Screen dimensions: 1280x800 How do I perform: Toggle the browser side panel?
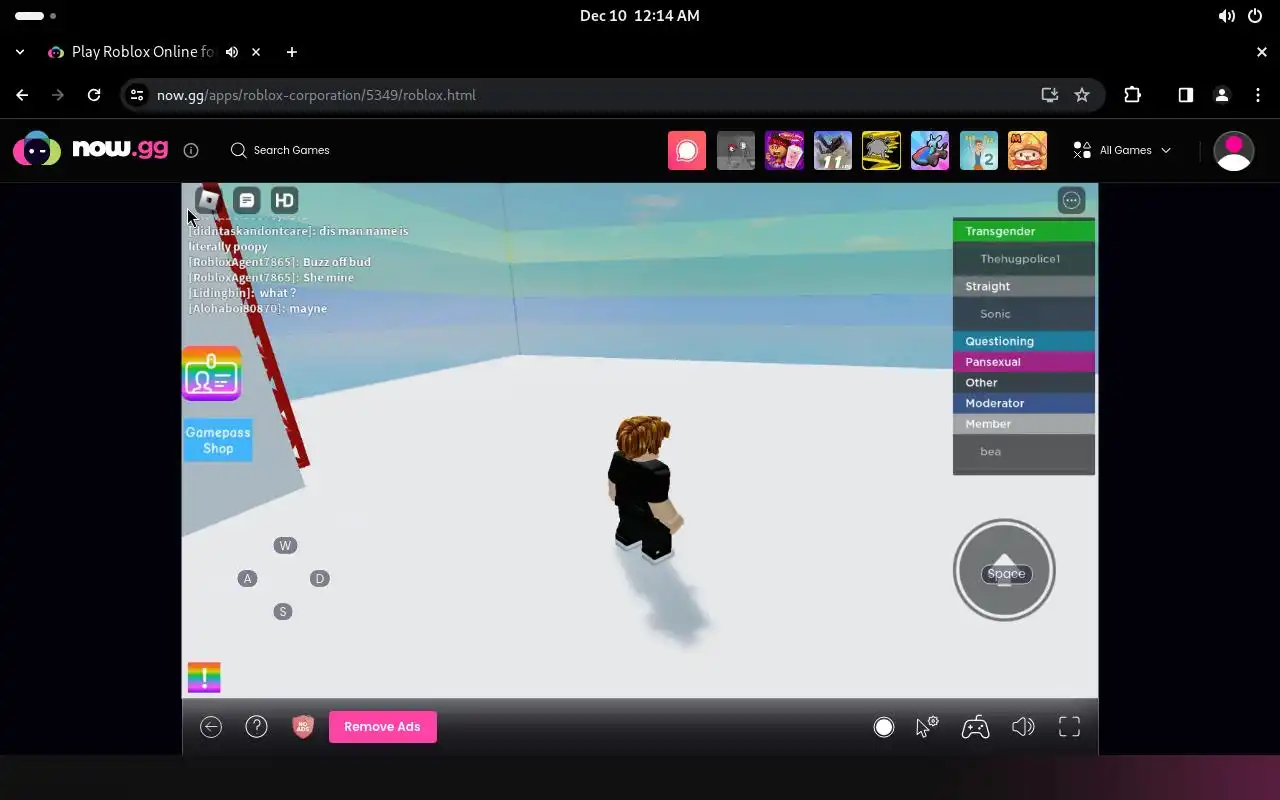pyautogui.click(x=1185, y=95)
